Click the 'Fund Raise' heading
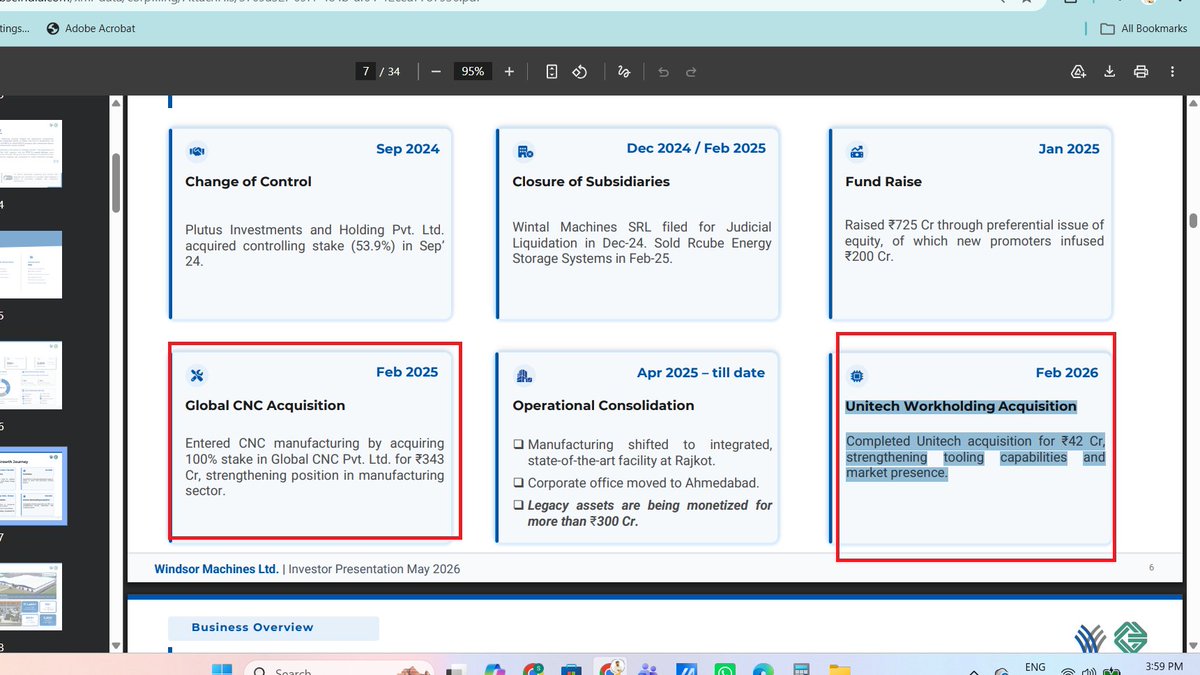Image resolution: width=1200 pixels, height=675 pixels. 883,182
